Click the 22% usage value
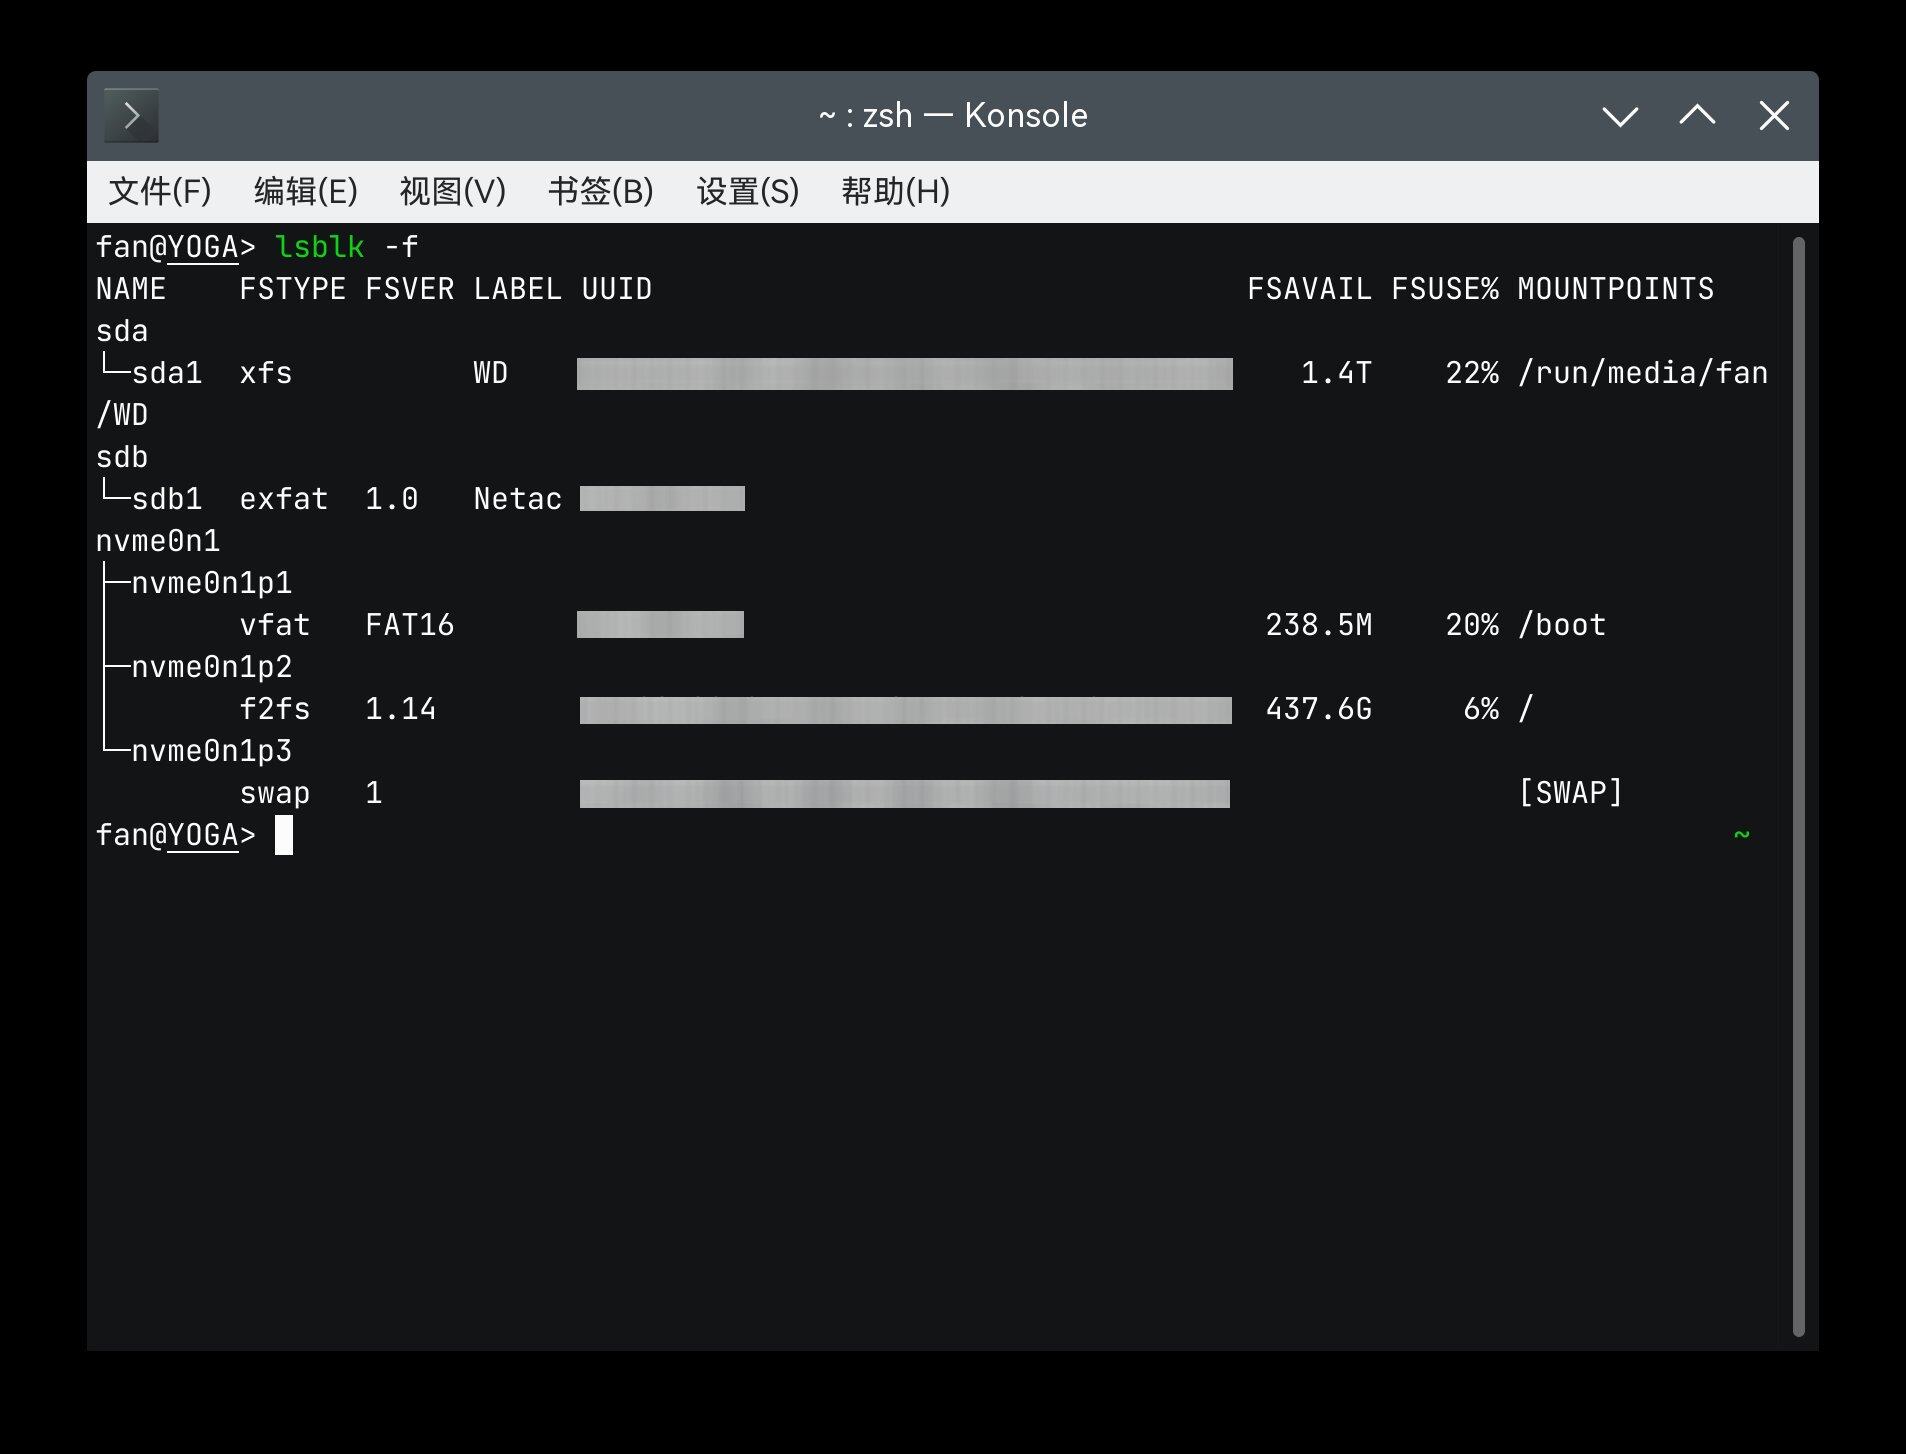Image resolution: width=1906 pixels, height=1454 pixels. point(1472,373)
